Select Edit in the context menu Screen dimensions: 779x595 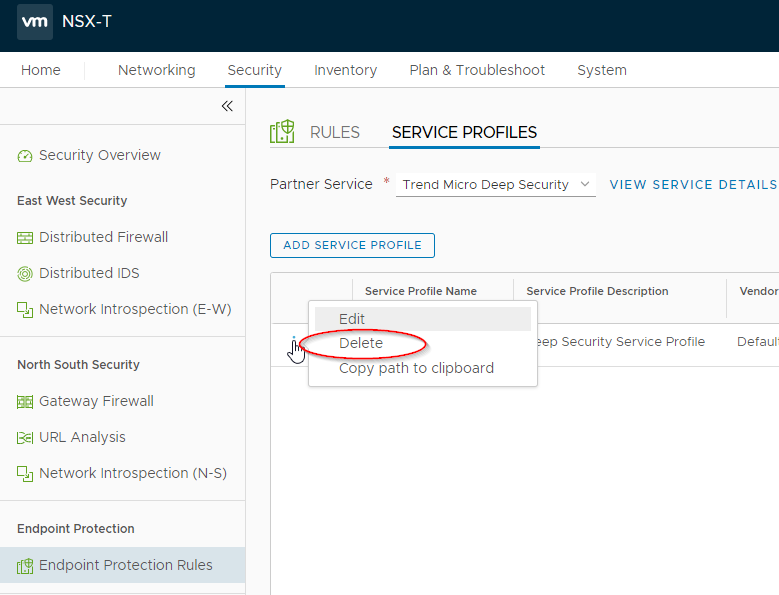pos(352,319)
